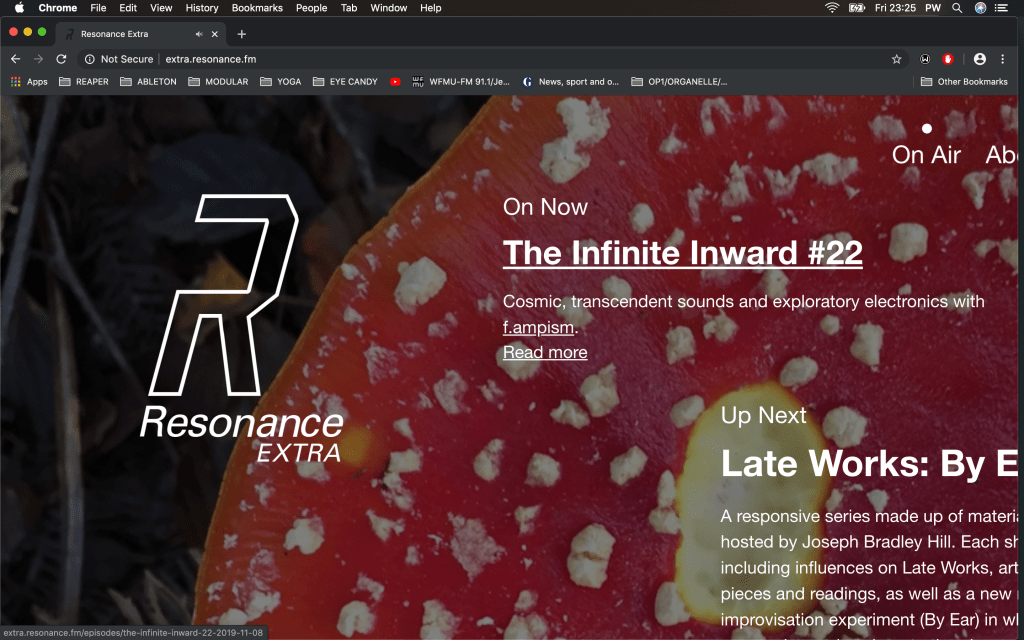Open the YouTube bookmark icon
This screenshot has width=1024, height=640.
pyautogui.click(x=396, y=82)
